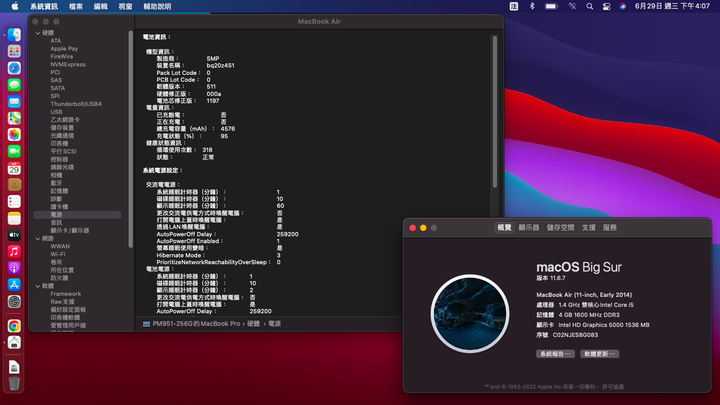Open Music app in the Dock
The image size is (720, 405).
click(x=14, y=252)
